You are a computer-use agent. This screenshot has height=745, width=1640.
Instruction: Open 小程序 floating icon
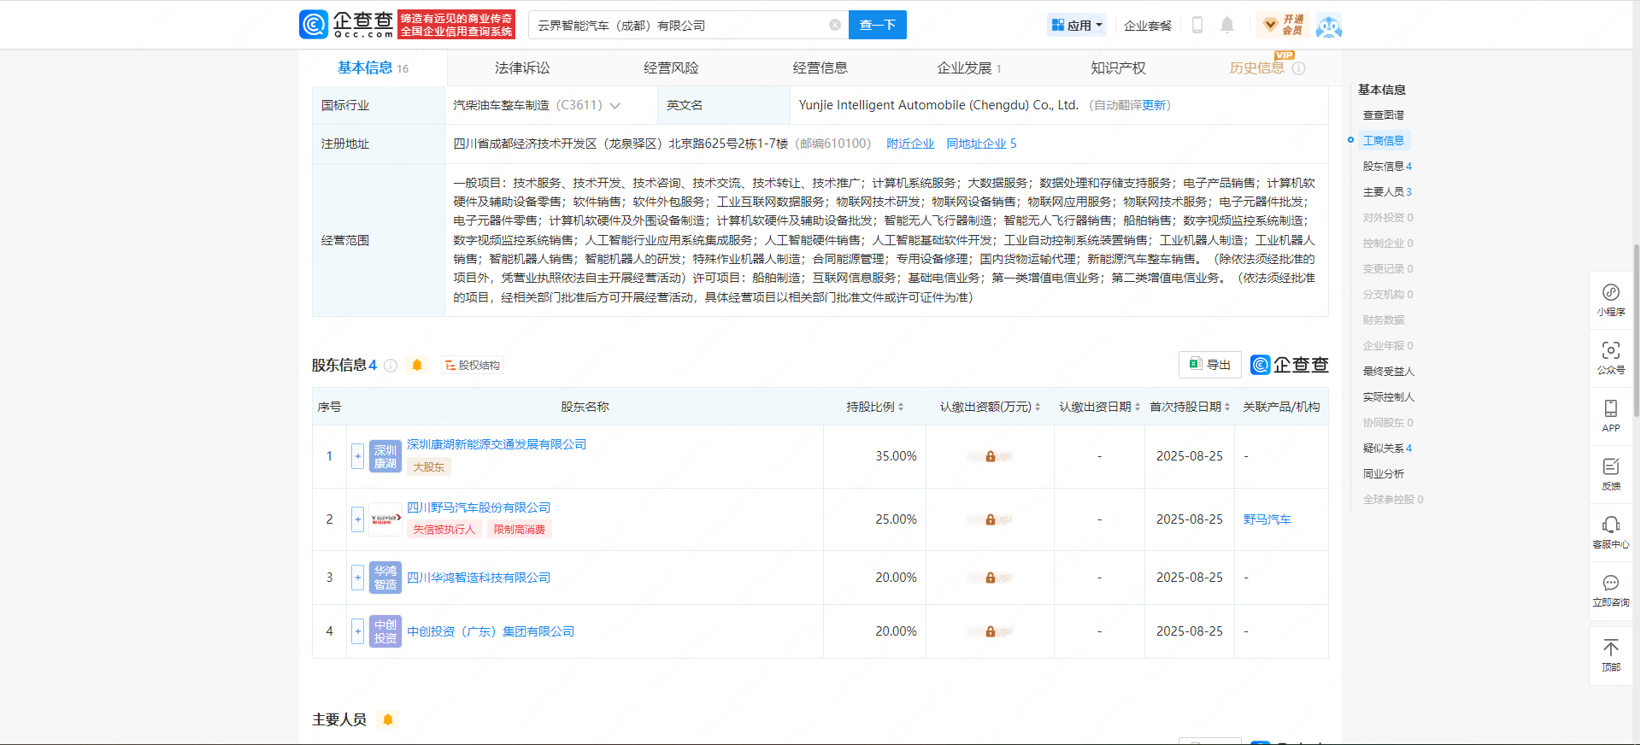(x=1611, y=300)
